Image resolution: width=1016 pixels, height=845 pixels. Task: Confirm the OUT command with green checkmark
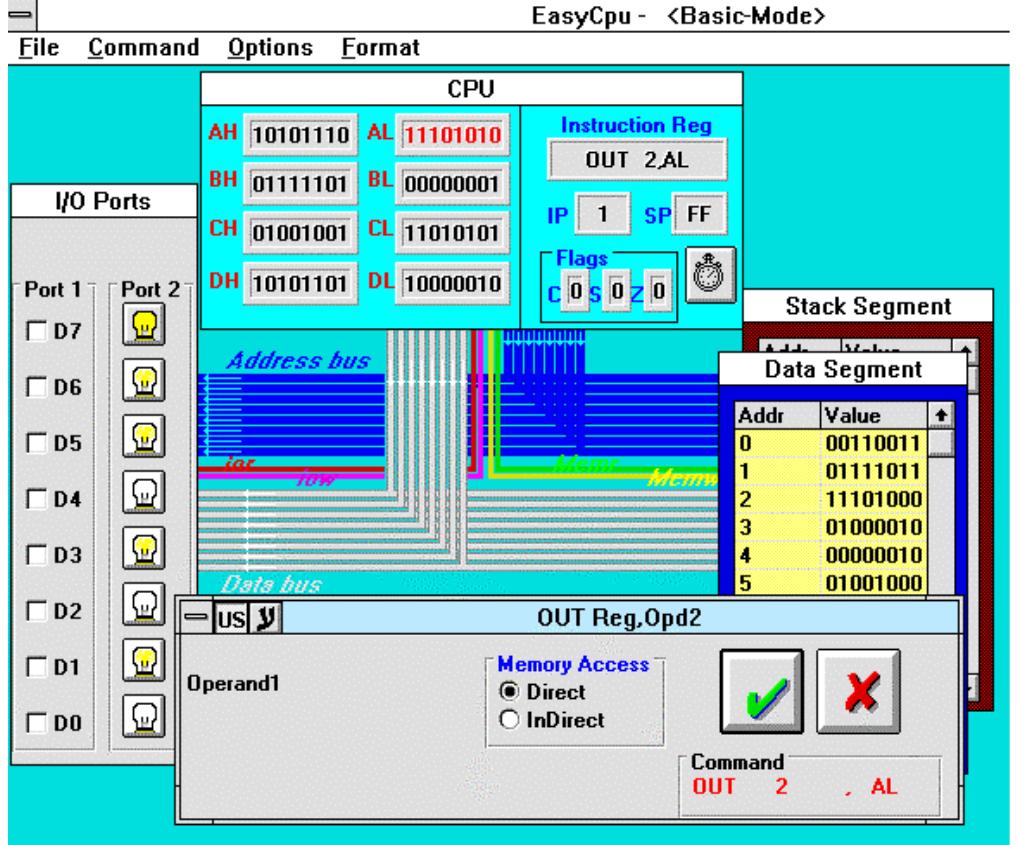pos(762,691)
